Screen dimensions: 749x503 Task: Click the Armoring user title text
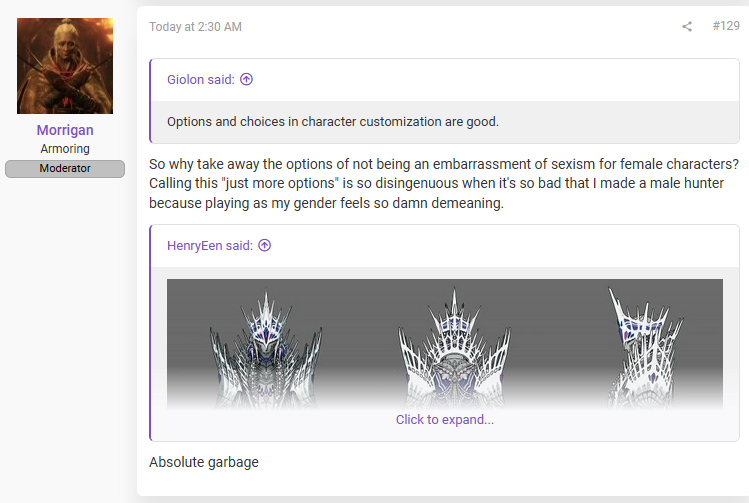pos(65,149)
